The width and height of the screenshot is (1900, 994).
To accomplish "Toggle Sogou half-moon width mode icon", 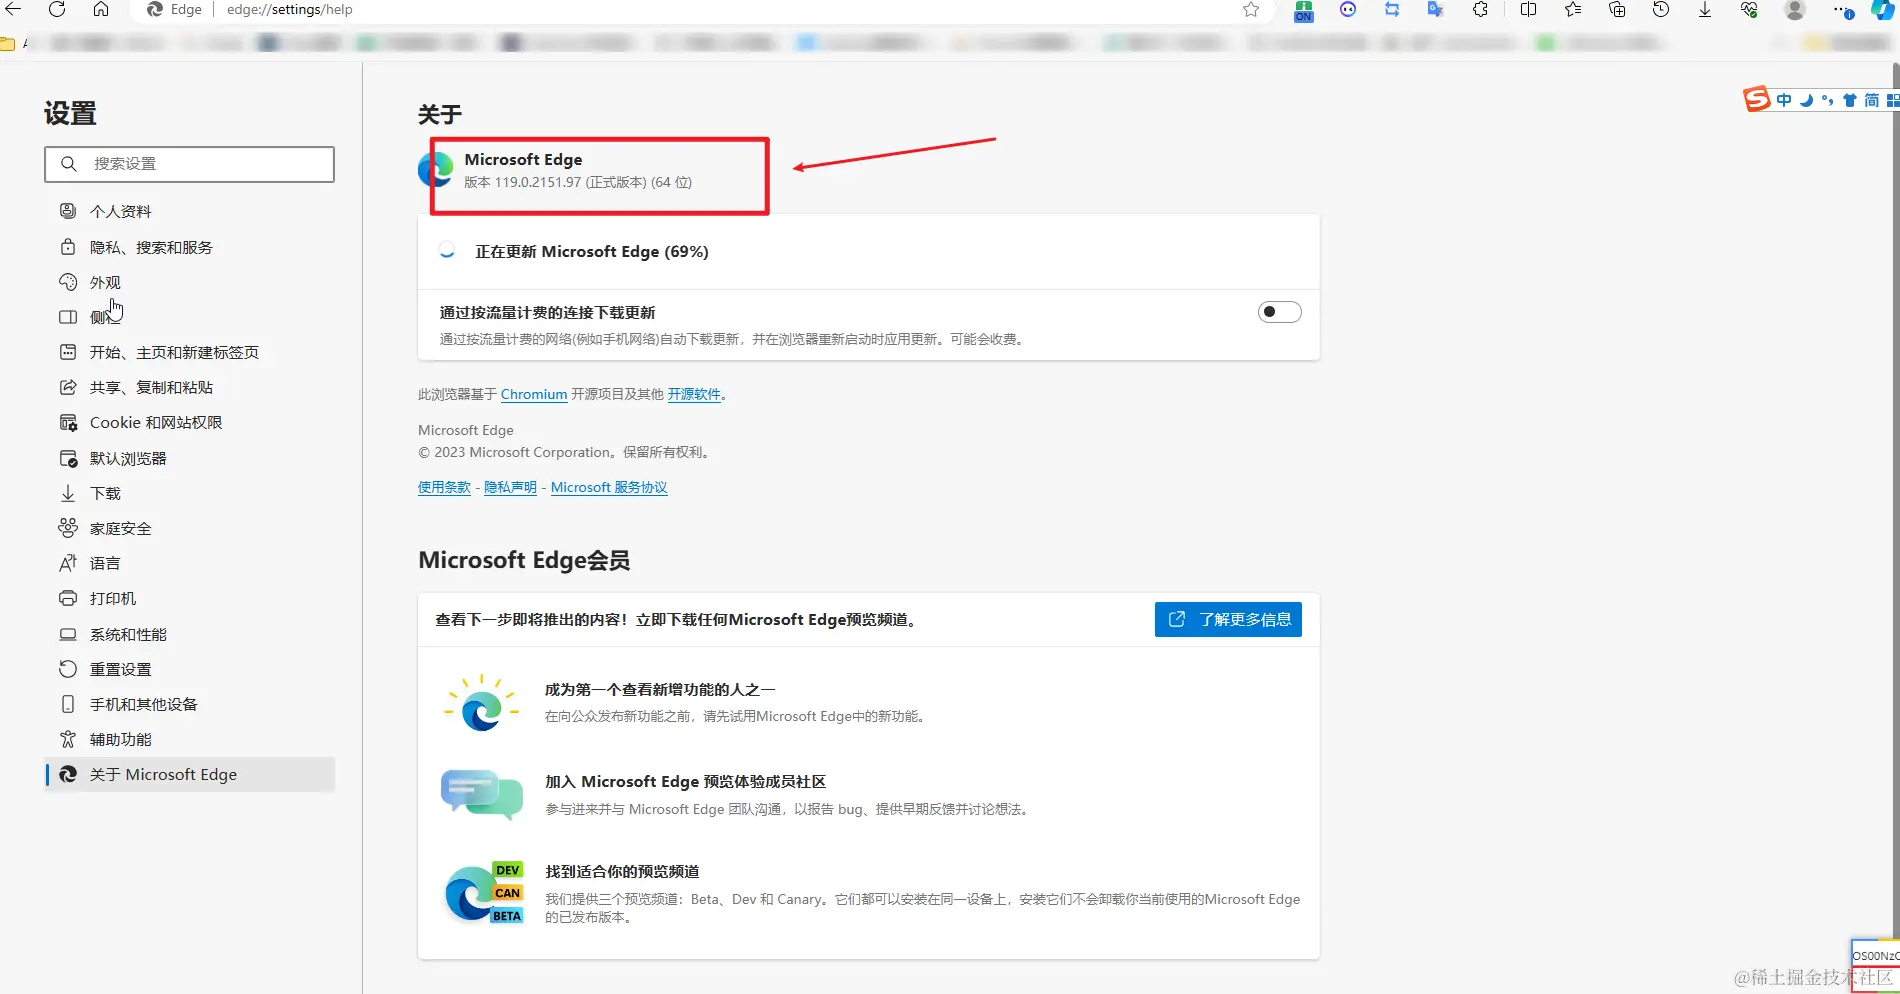I will pyautogui.click(x=1806, y=100).
